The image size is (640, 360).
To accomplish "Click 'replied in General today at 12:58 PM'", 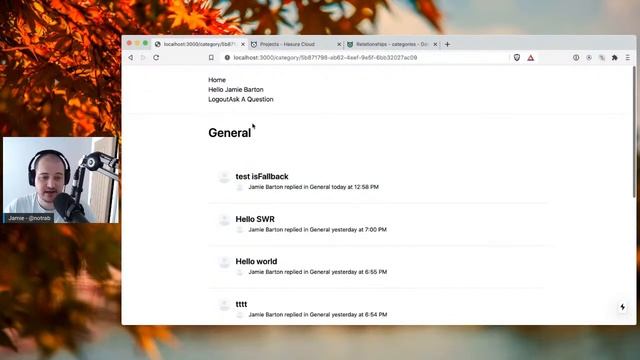I will coord(331,187).
